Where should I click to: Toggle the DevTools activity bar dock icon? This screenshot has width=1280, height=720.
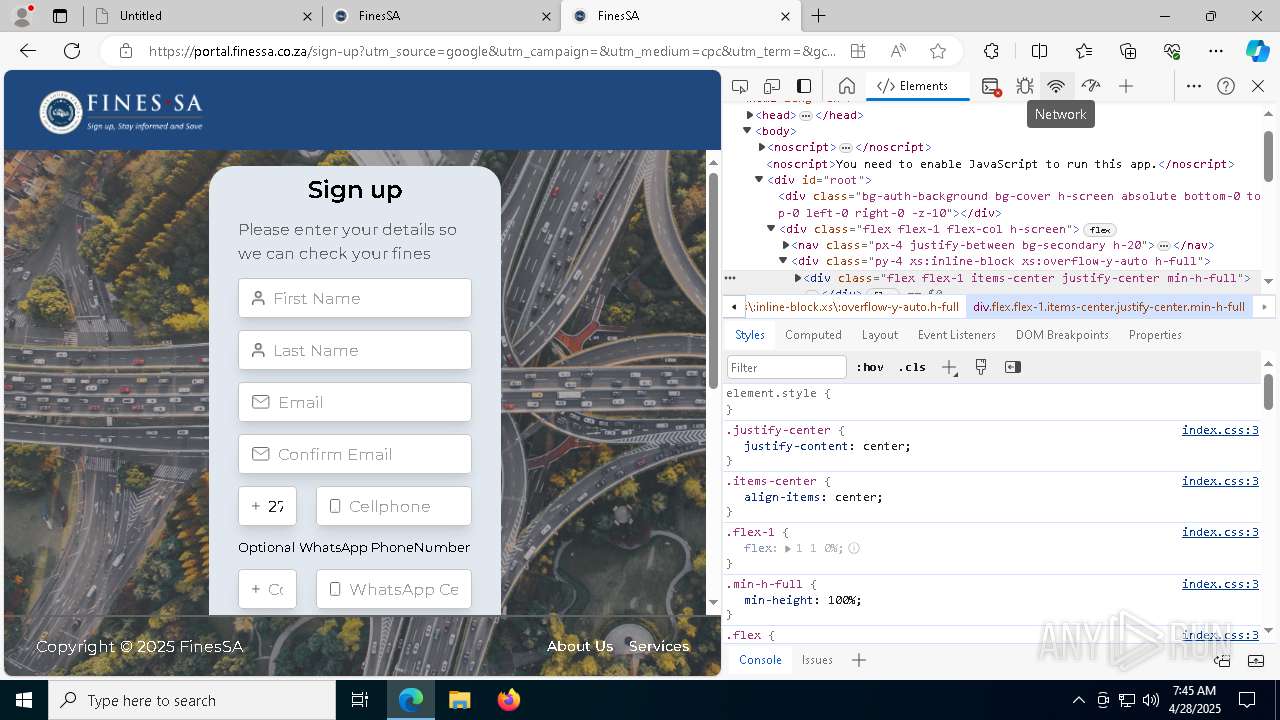tap(804, 86)
